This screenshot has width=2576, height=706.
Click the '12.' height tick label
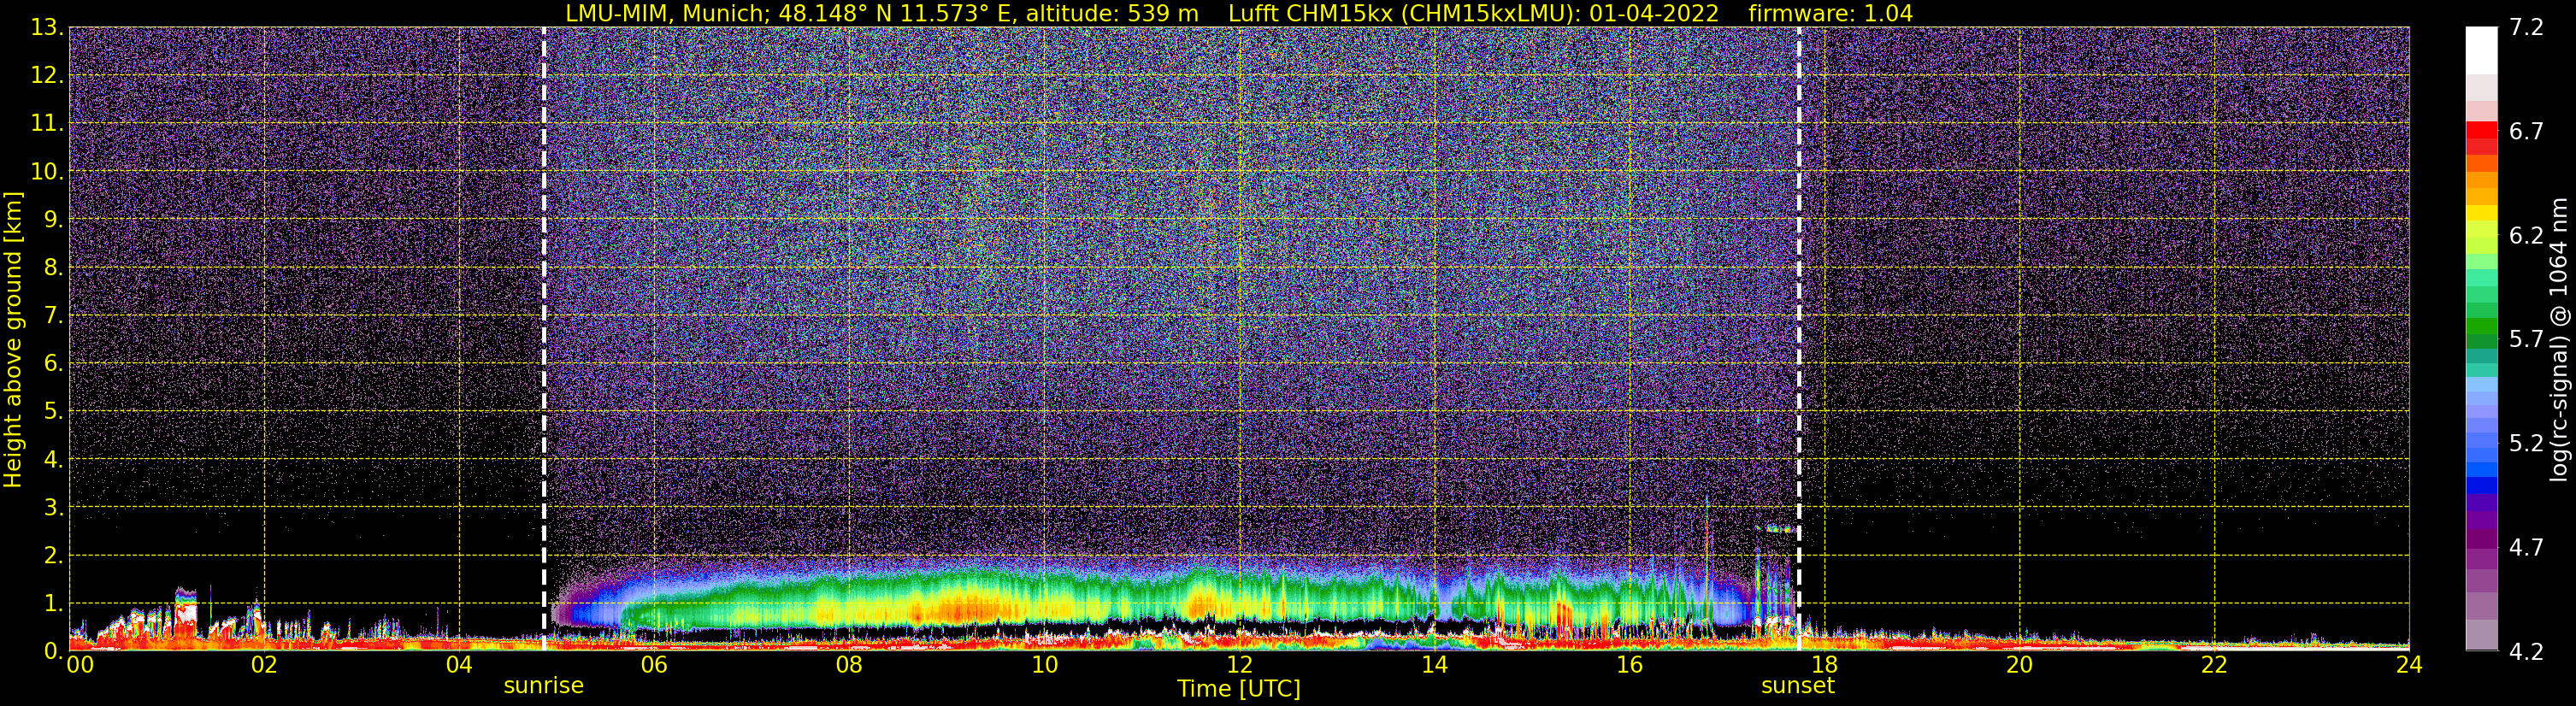(x=47, y=75)
